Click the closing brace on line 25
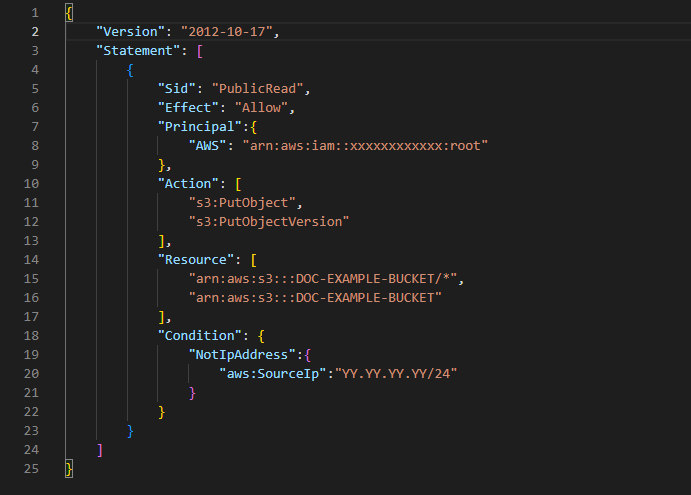Image resolution: width=691 pixels, height=495 pixels. [x=69, y=469]
